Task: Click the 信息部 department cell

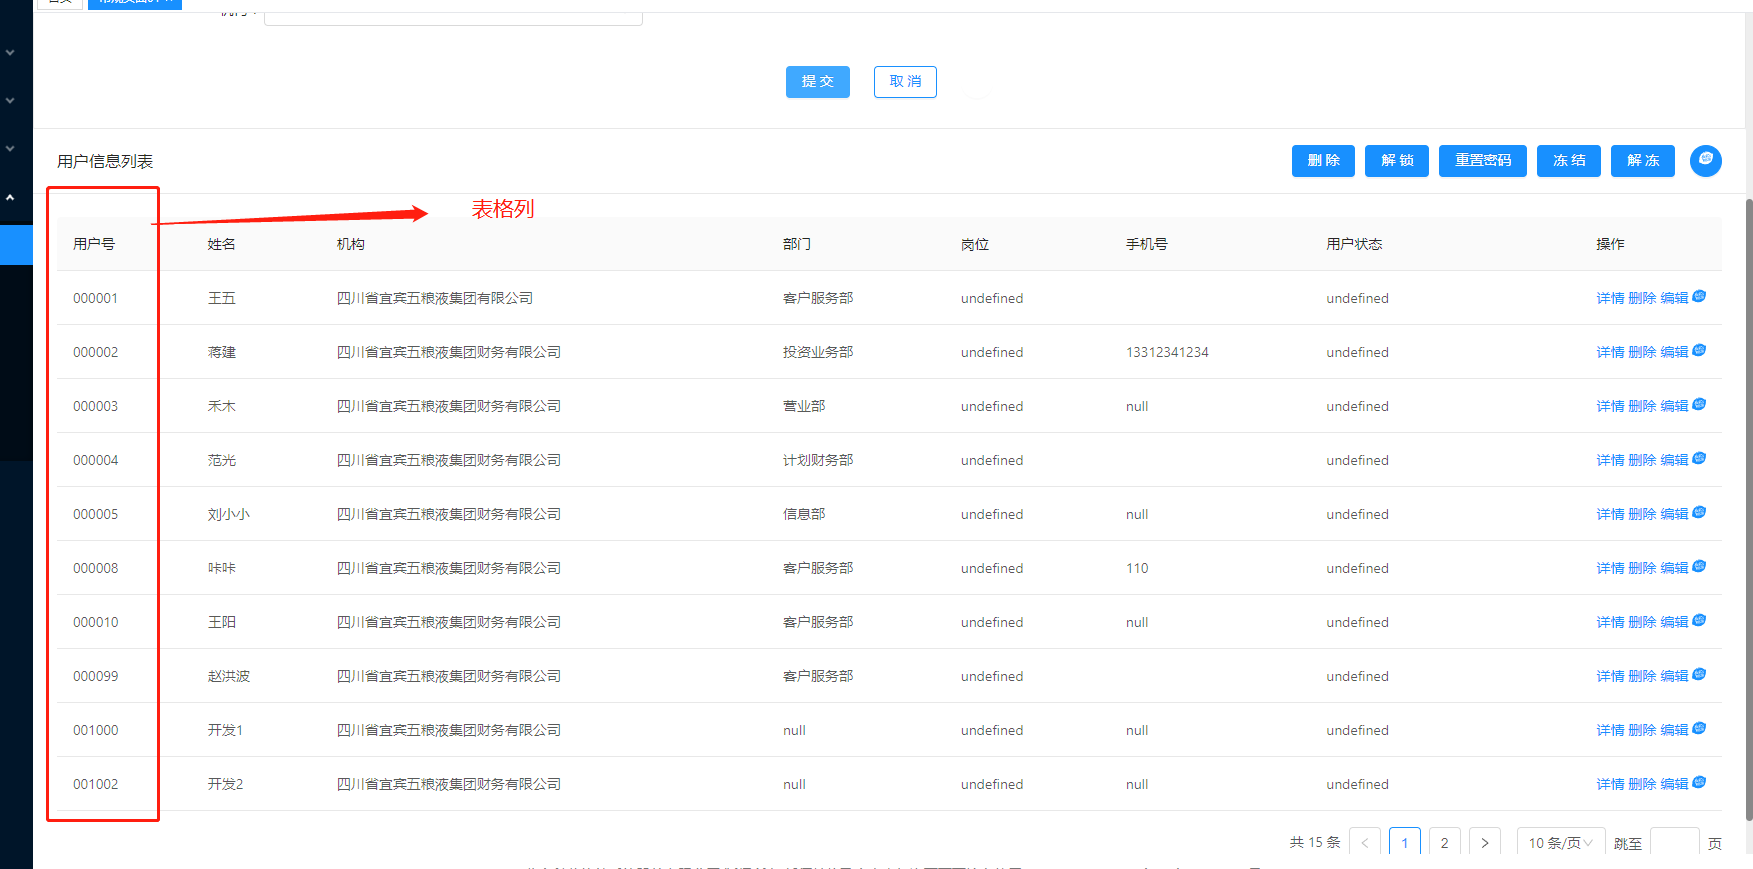Action: [x=804, y=514]
